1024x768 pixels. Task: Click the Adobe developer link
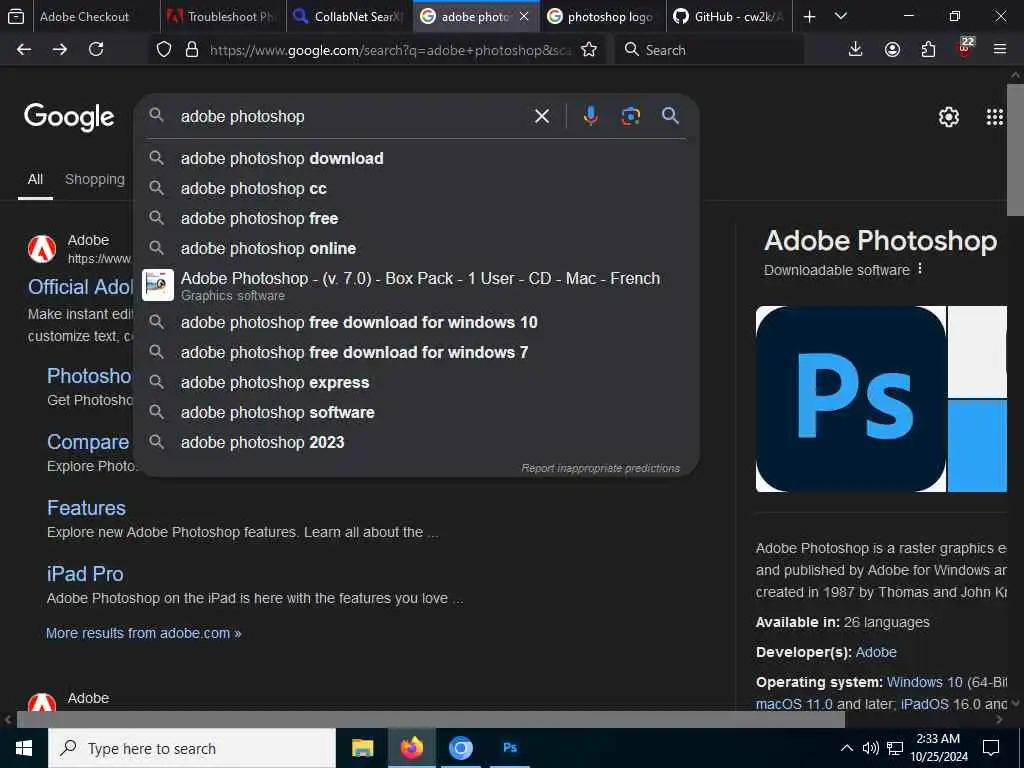tap(876, 652)
